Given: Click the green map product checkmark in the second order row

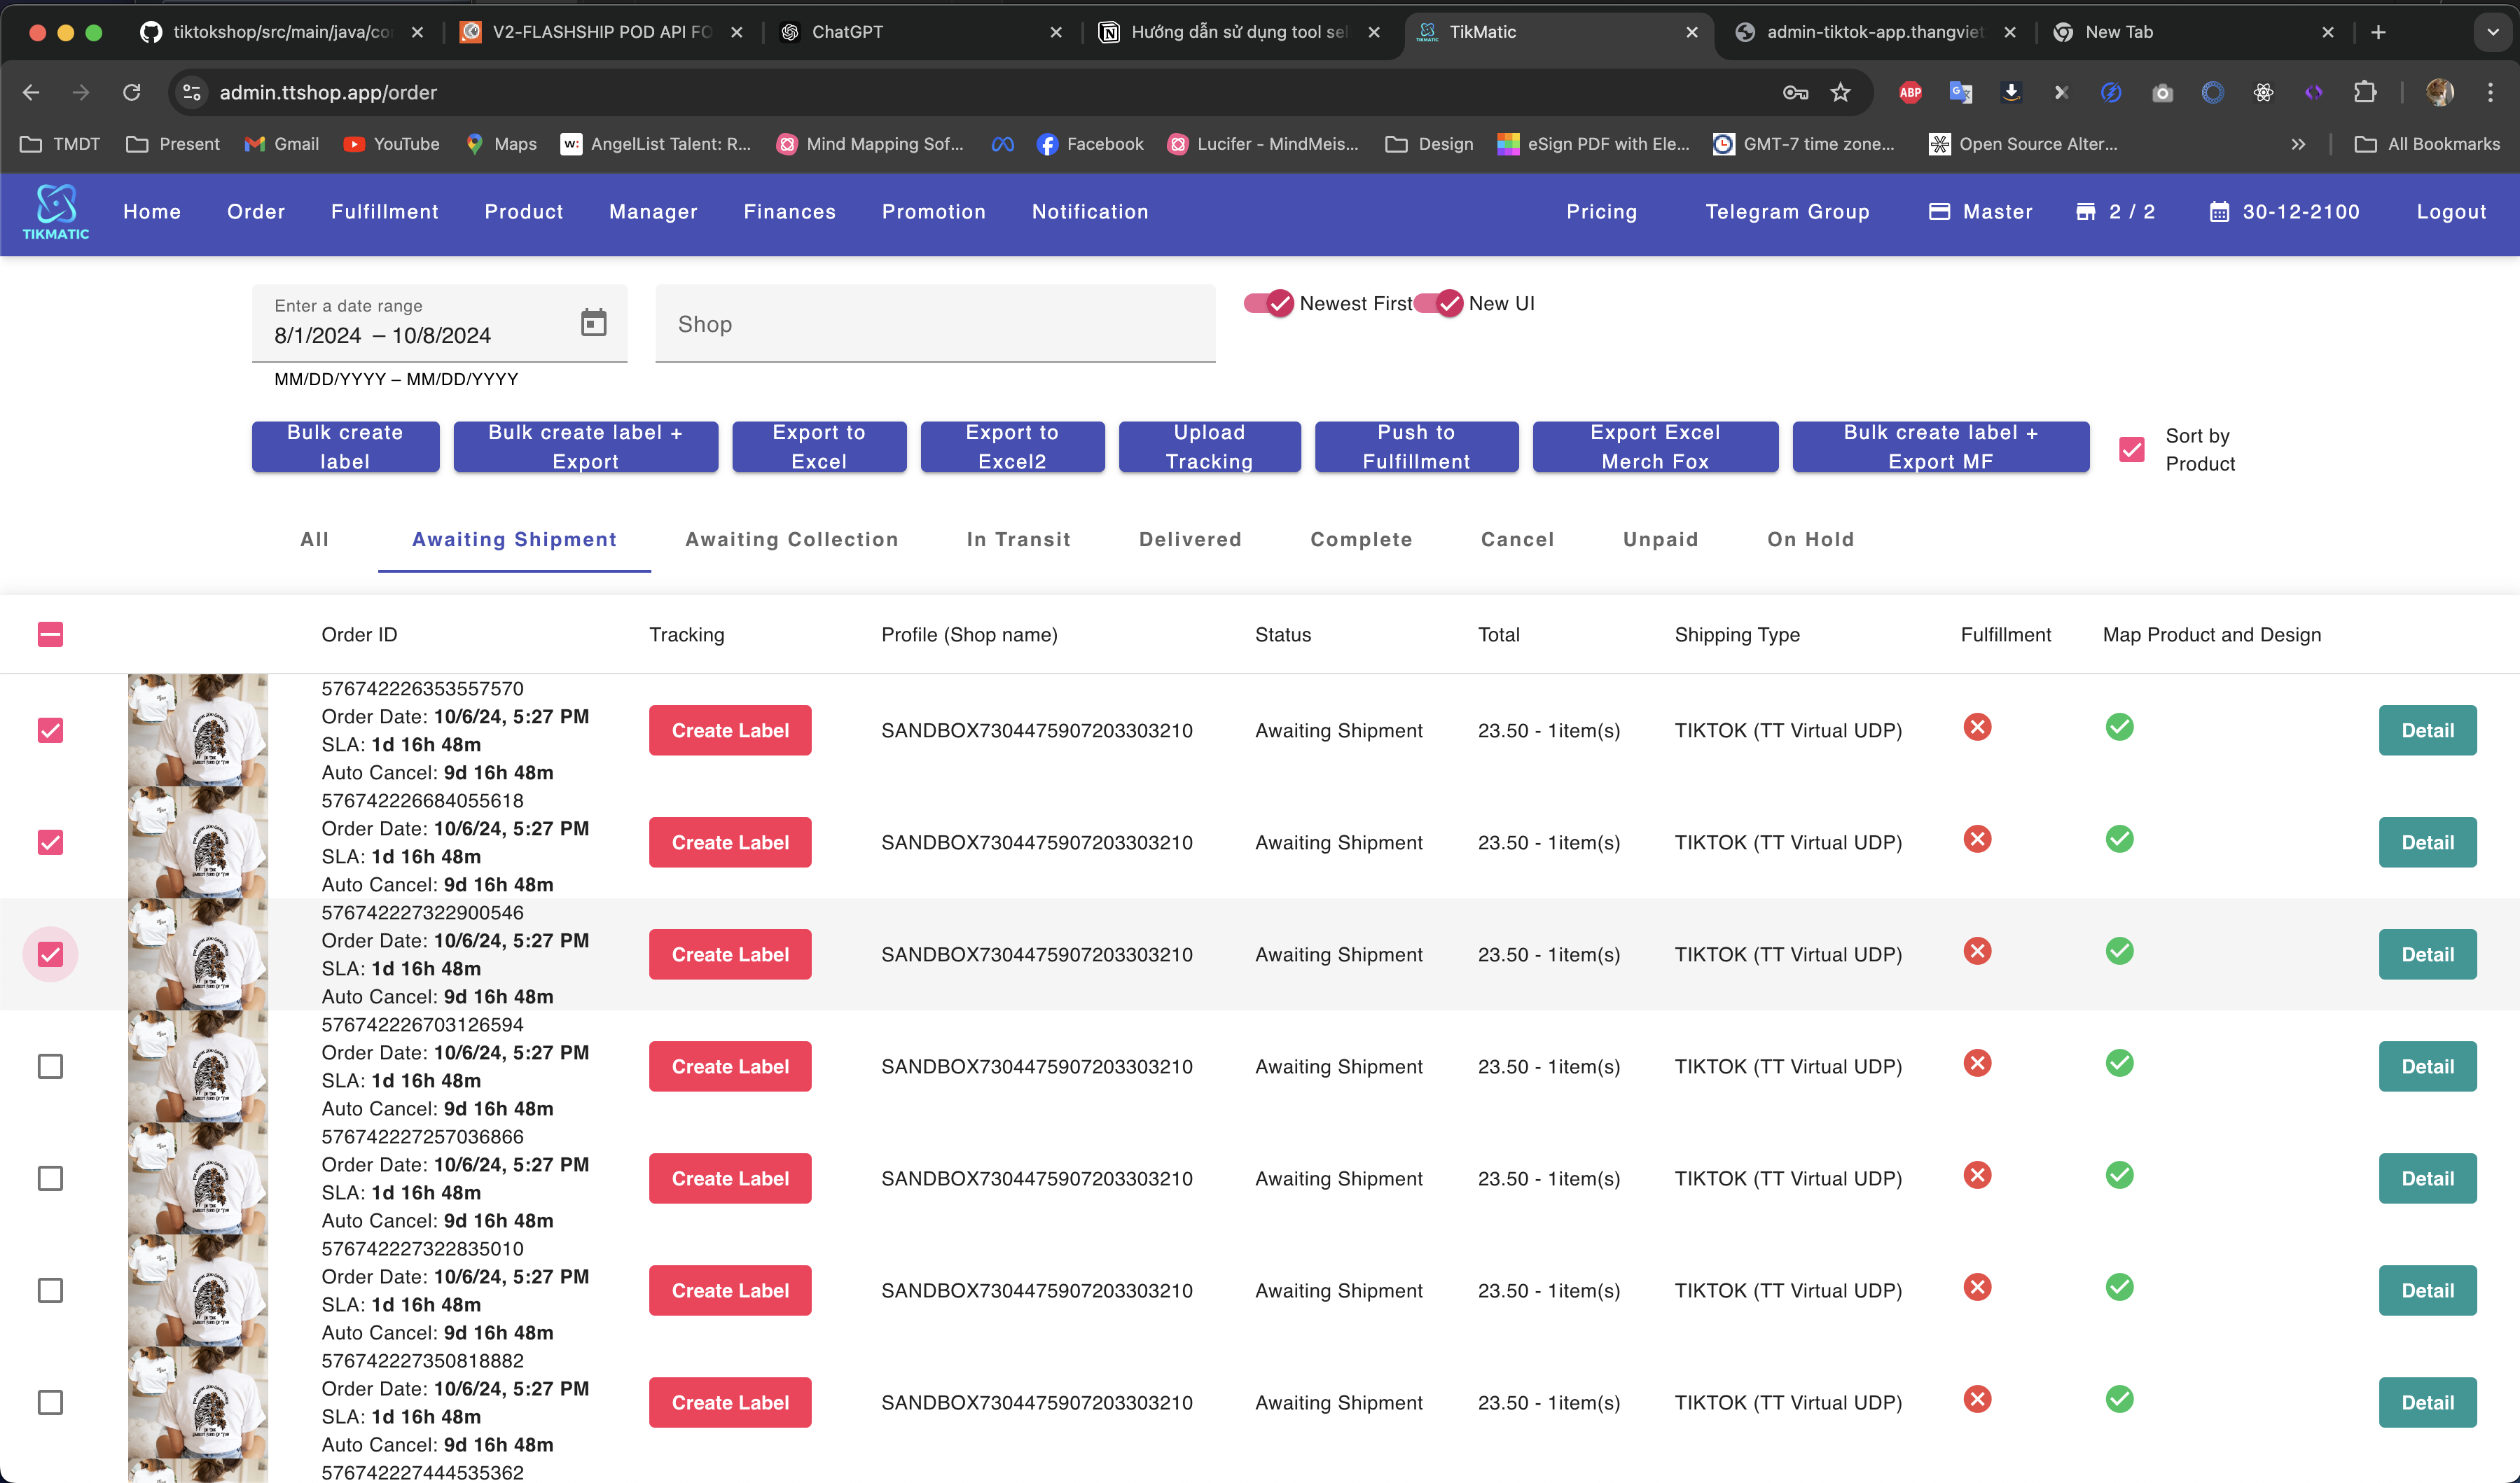Looking at the screenshot, I should 2119,839.
